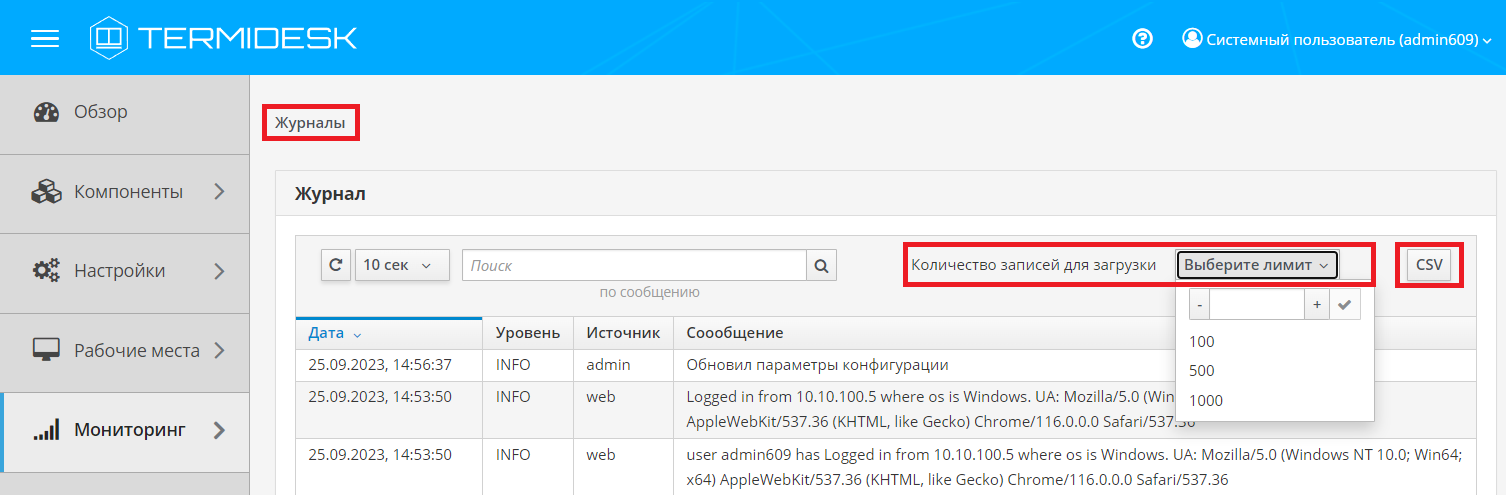
Task: Open the hamburger navigation menu
Action: 45,38
